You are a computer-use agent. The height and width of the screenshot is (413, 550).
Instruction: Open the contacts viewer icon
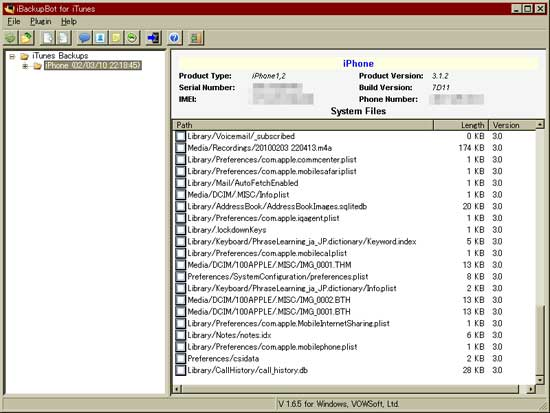click(100, 38)
